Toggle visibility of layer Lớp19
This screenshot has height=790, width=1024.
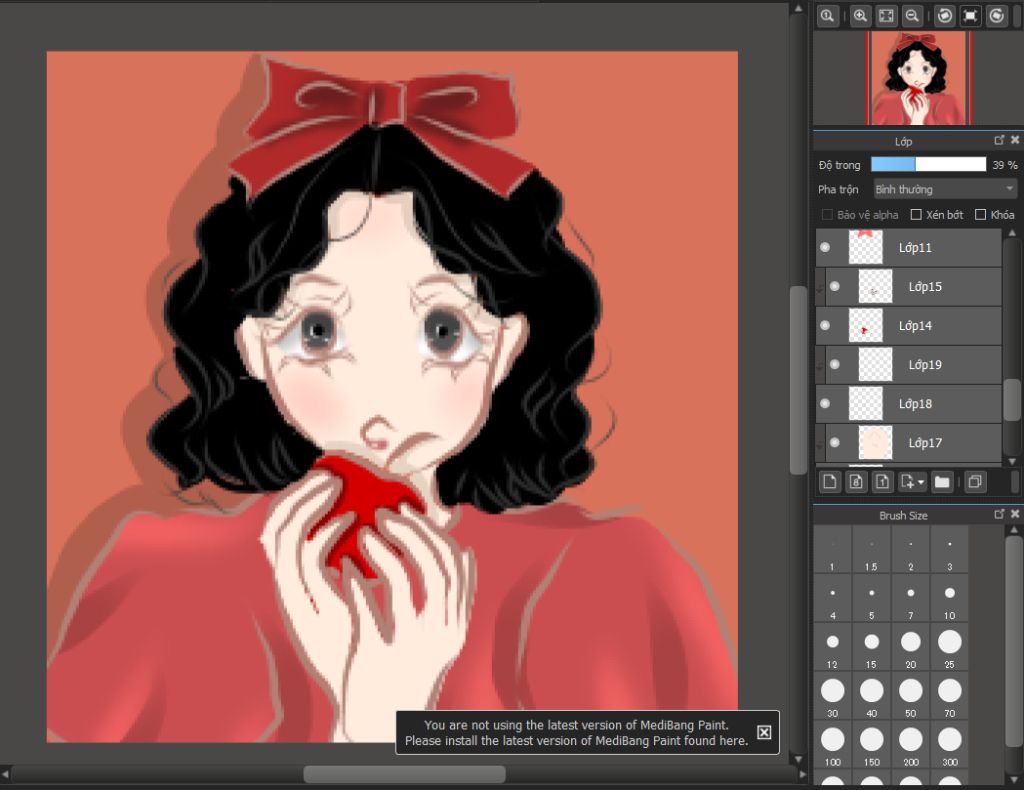click(835, 364)
